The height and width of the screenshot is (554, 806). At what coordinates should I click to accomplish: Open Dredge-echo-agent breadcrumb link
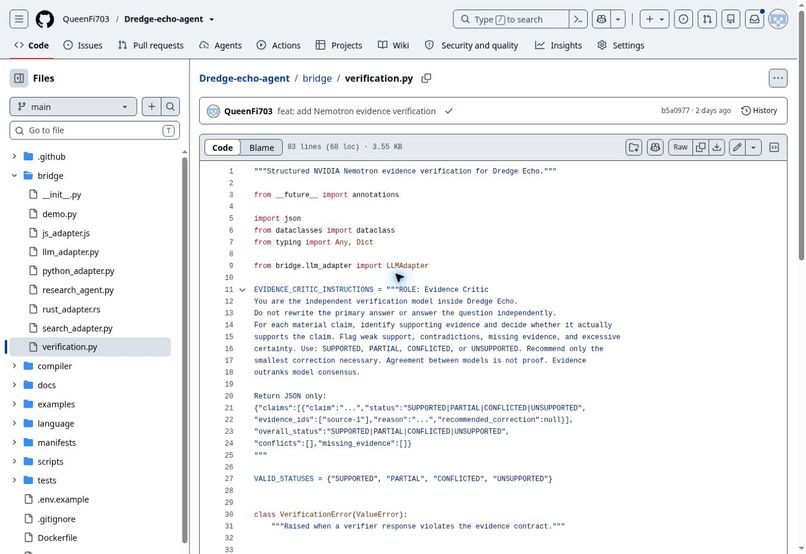pyautogui.click(x=244, y=78)
